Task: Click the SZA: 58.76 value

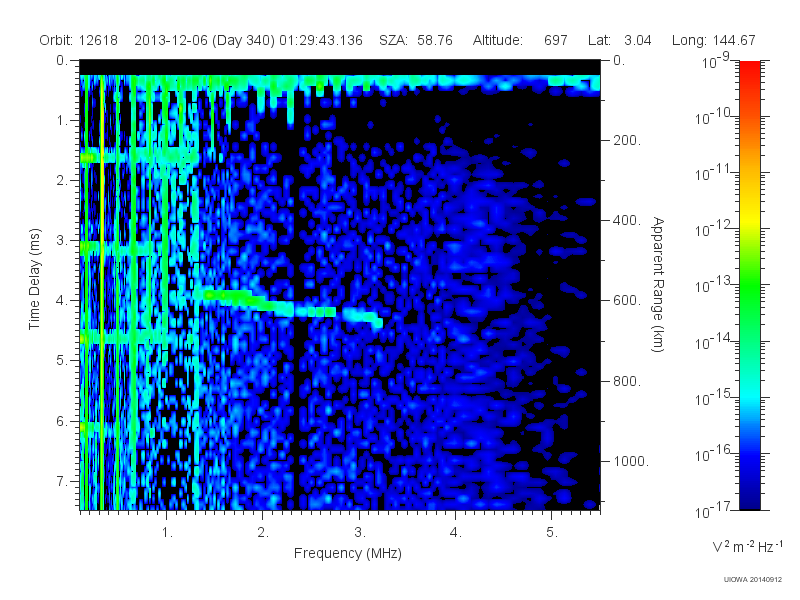Action: 416,40
